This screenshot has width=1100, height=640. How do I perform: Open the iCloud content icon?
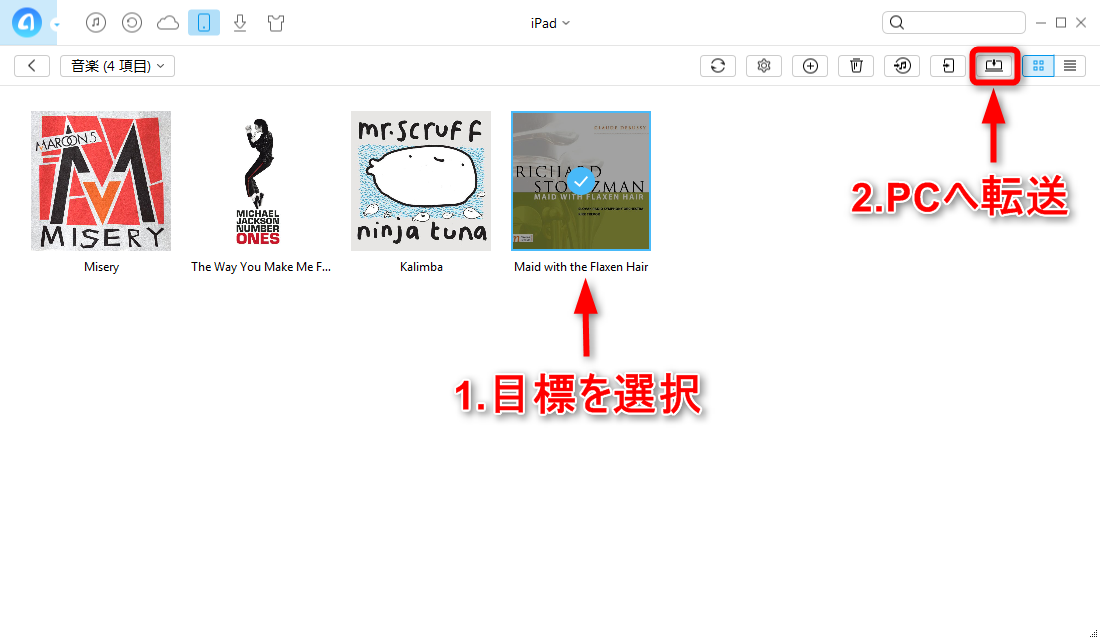(168, 23)
